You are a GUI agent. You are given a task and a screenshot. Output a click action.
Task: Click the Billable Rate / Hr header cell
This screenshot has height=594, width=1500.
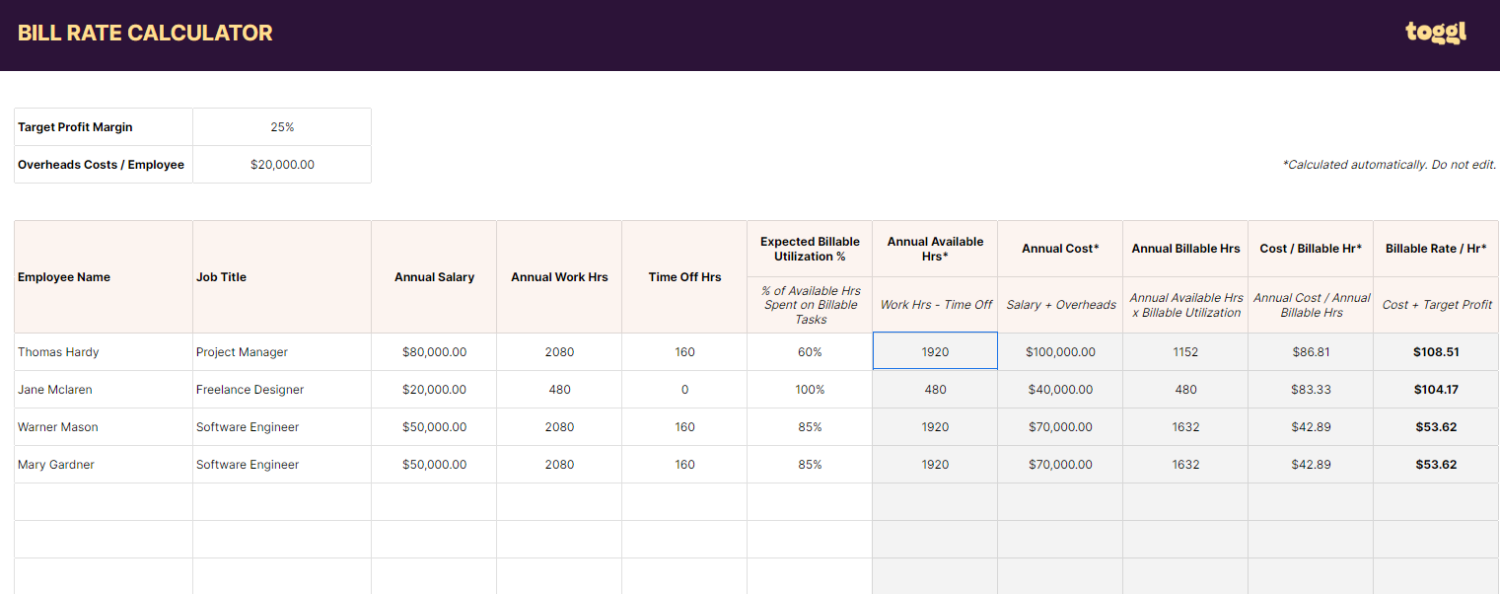tap(1435, 248)
